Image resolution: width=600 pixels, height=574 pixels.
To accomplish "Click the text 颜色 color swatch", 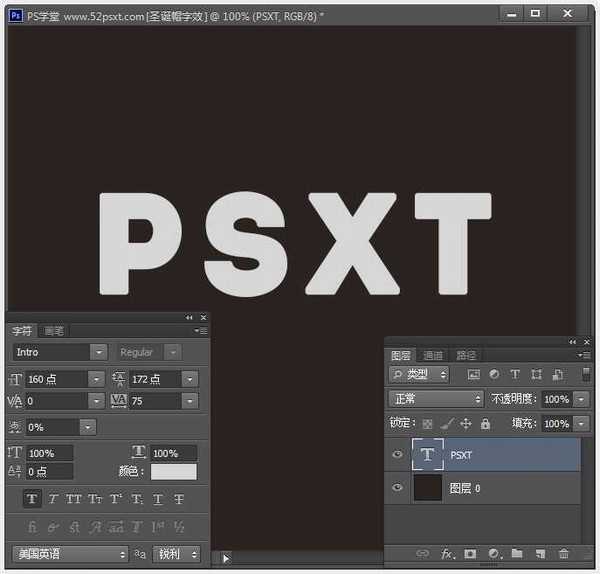I will pos(173,471).
